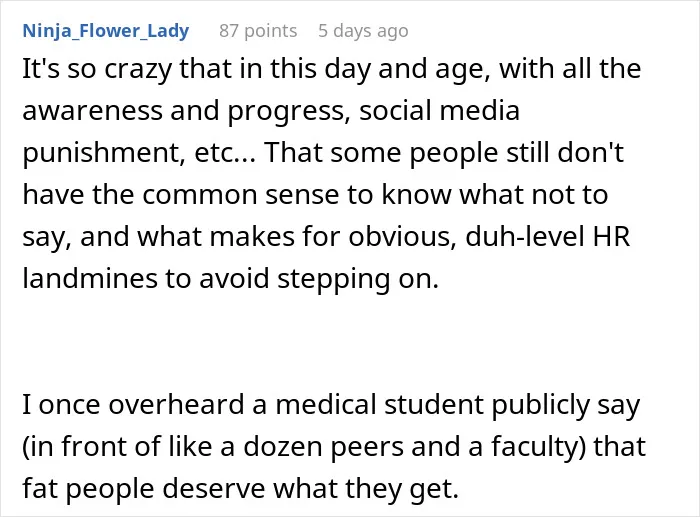Screen dimensions: 700x517
Task: Click the phrase "medical student" in the comment
Action: pos(380,404)
